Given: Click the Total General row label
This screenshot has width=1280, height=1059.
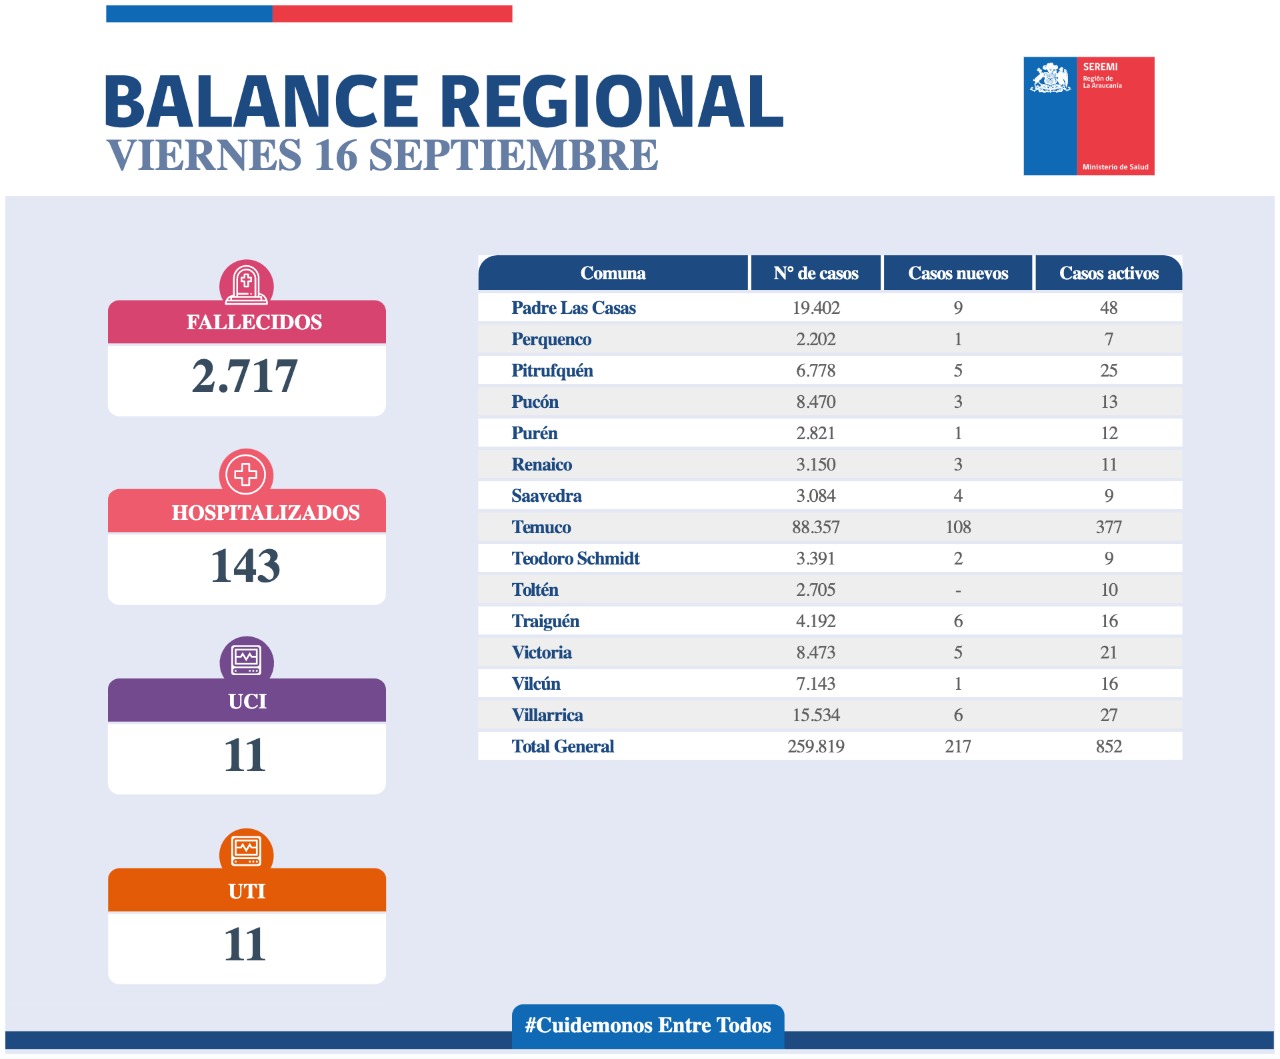Looking at the screenshot, I should [x=562, y=746].
